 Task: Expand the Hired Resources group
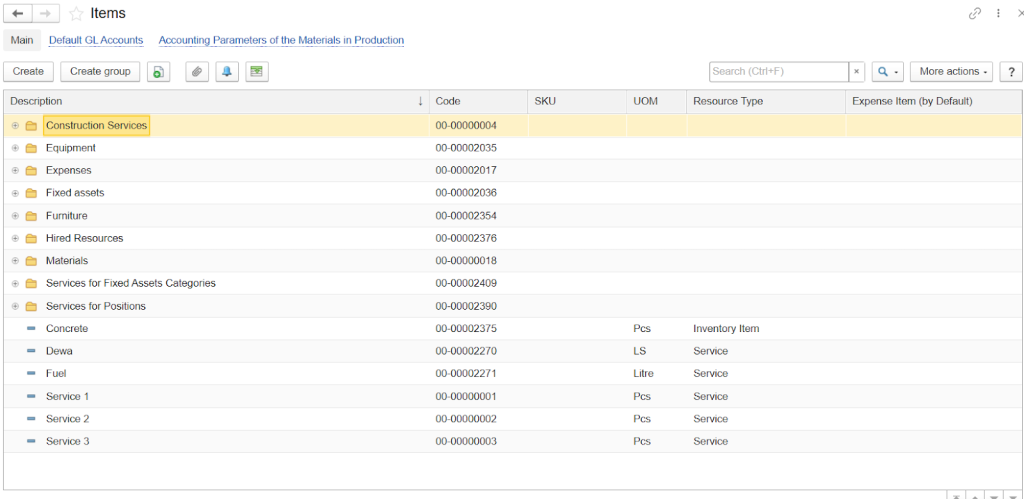click(x=15, y=238)
